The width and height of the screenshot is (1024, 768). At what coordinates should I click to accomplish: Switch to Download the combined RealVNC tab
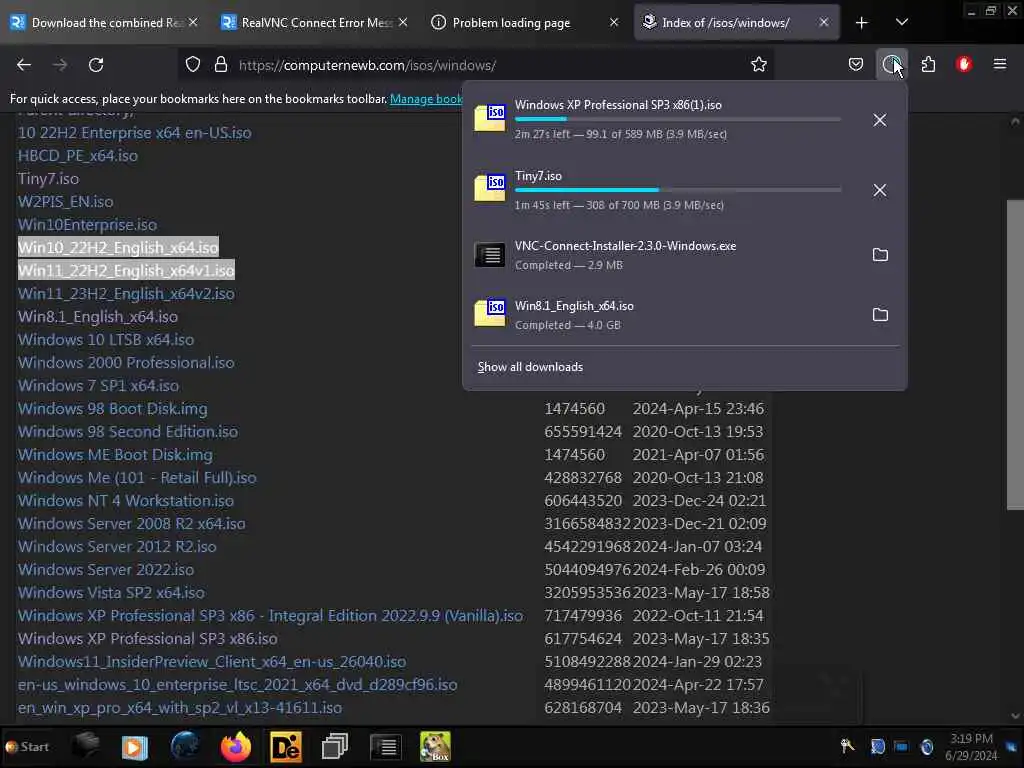coord(104,23)
